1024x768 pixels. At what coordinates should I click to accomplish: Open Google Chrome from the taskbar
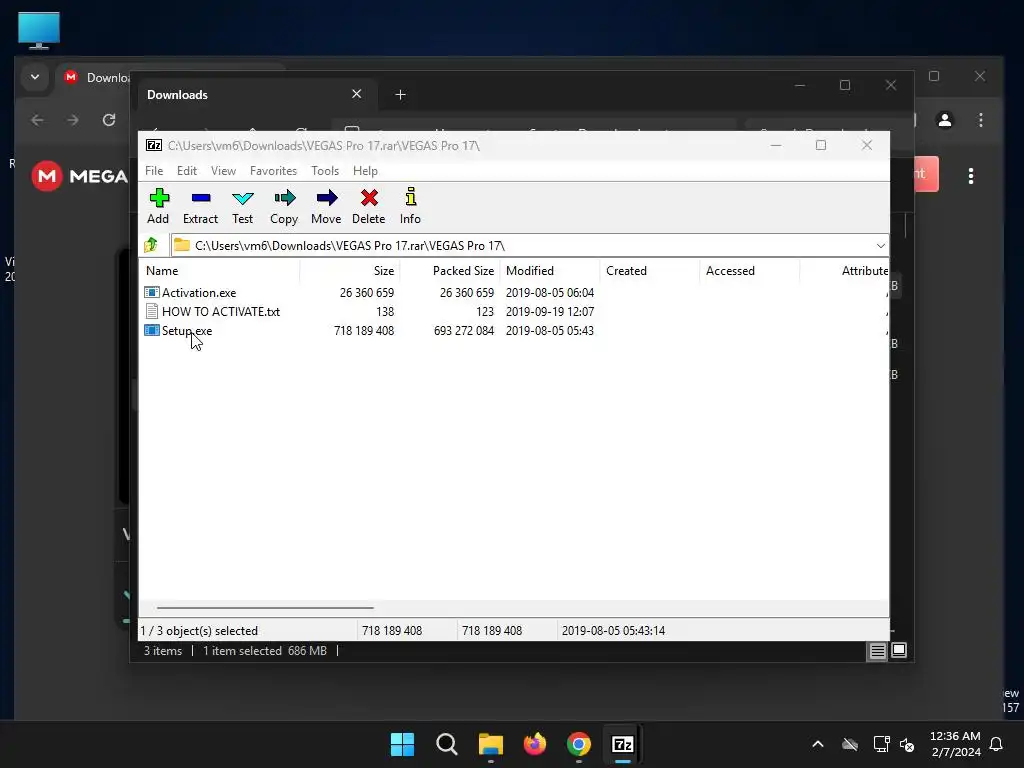click(579, 744)
